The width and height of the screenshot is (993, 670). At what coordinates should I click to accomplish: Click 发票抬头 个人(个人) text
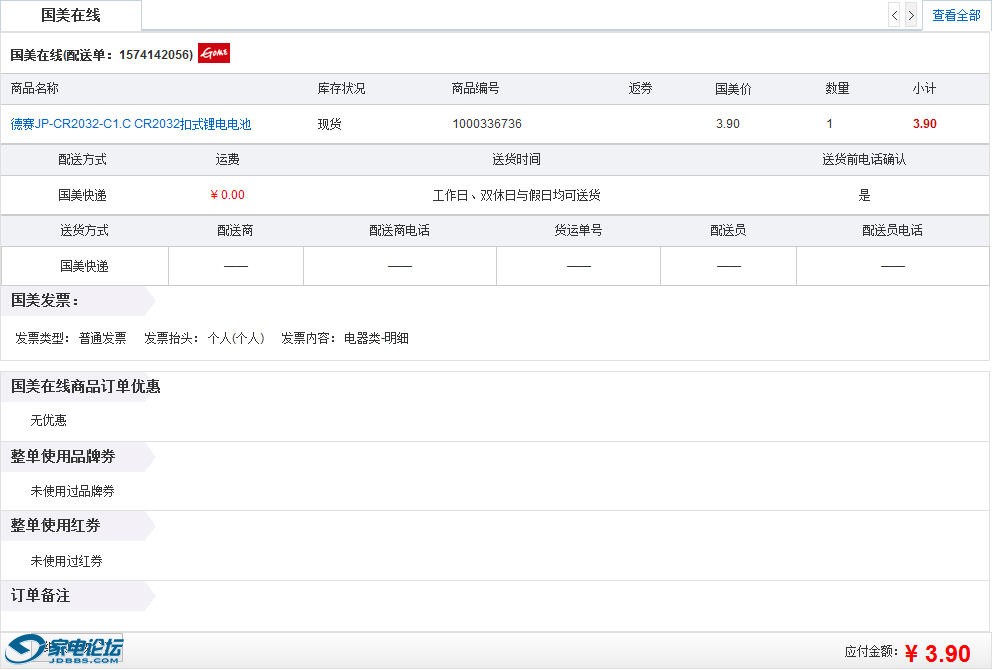[204, 338]
